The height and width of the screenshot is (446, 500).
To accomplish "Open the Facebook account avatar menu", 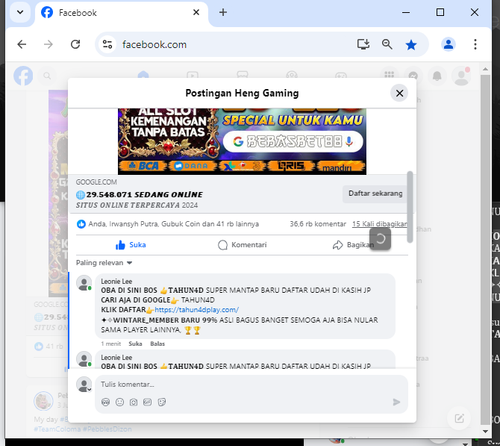I will [461, 76].
